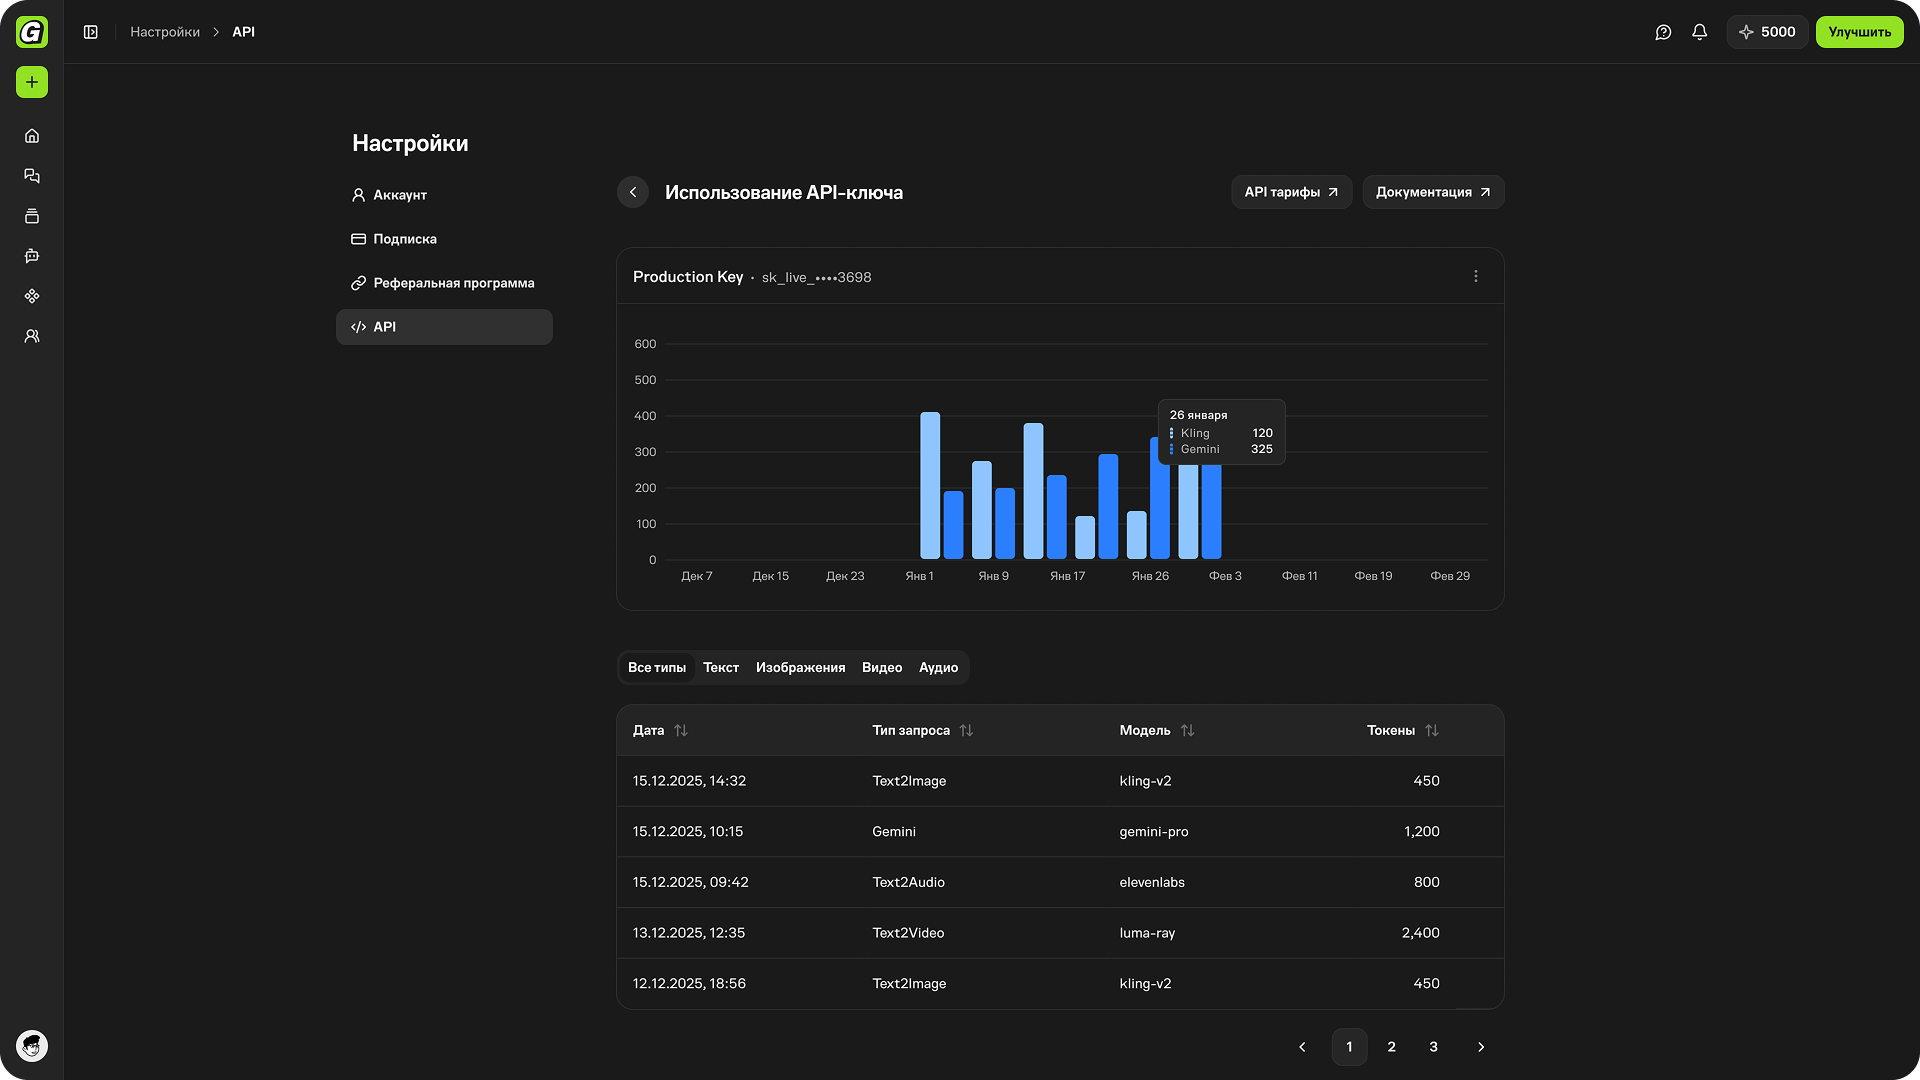Open the home icon in left sidebar
The width and height of the screenshot is (1920, 1080).
(x=32, y=136)
